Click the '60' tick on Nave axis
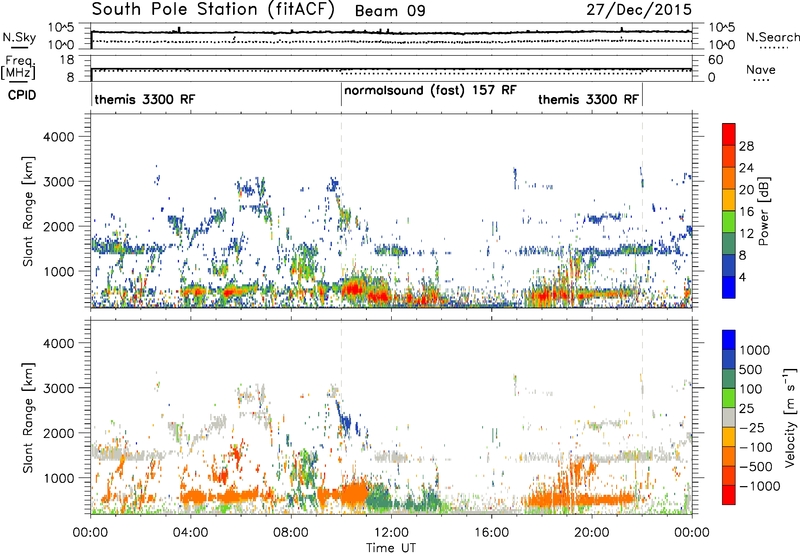The width and height of the screenshot is (800, 554). 715,60
